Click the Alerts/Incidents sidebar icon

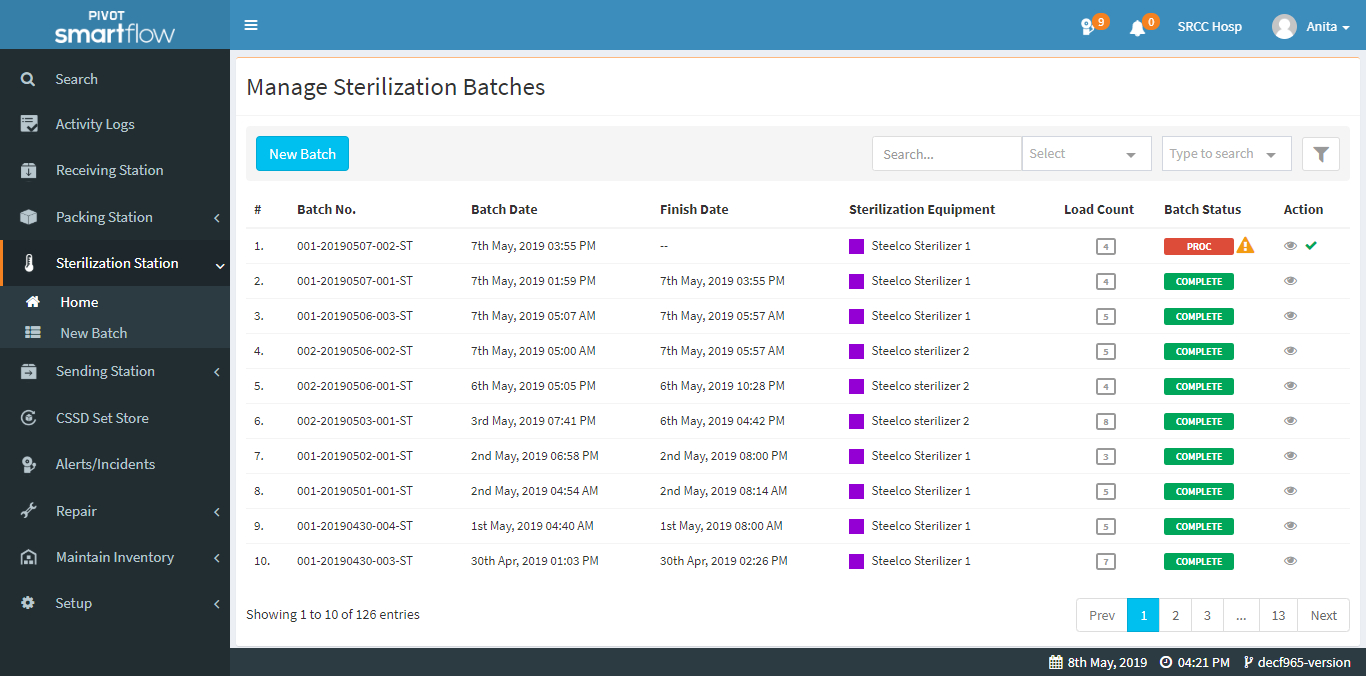point(29,464)
